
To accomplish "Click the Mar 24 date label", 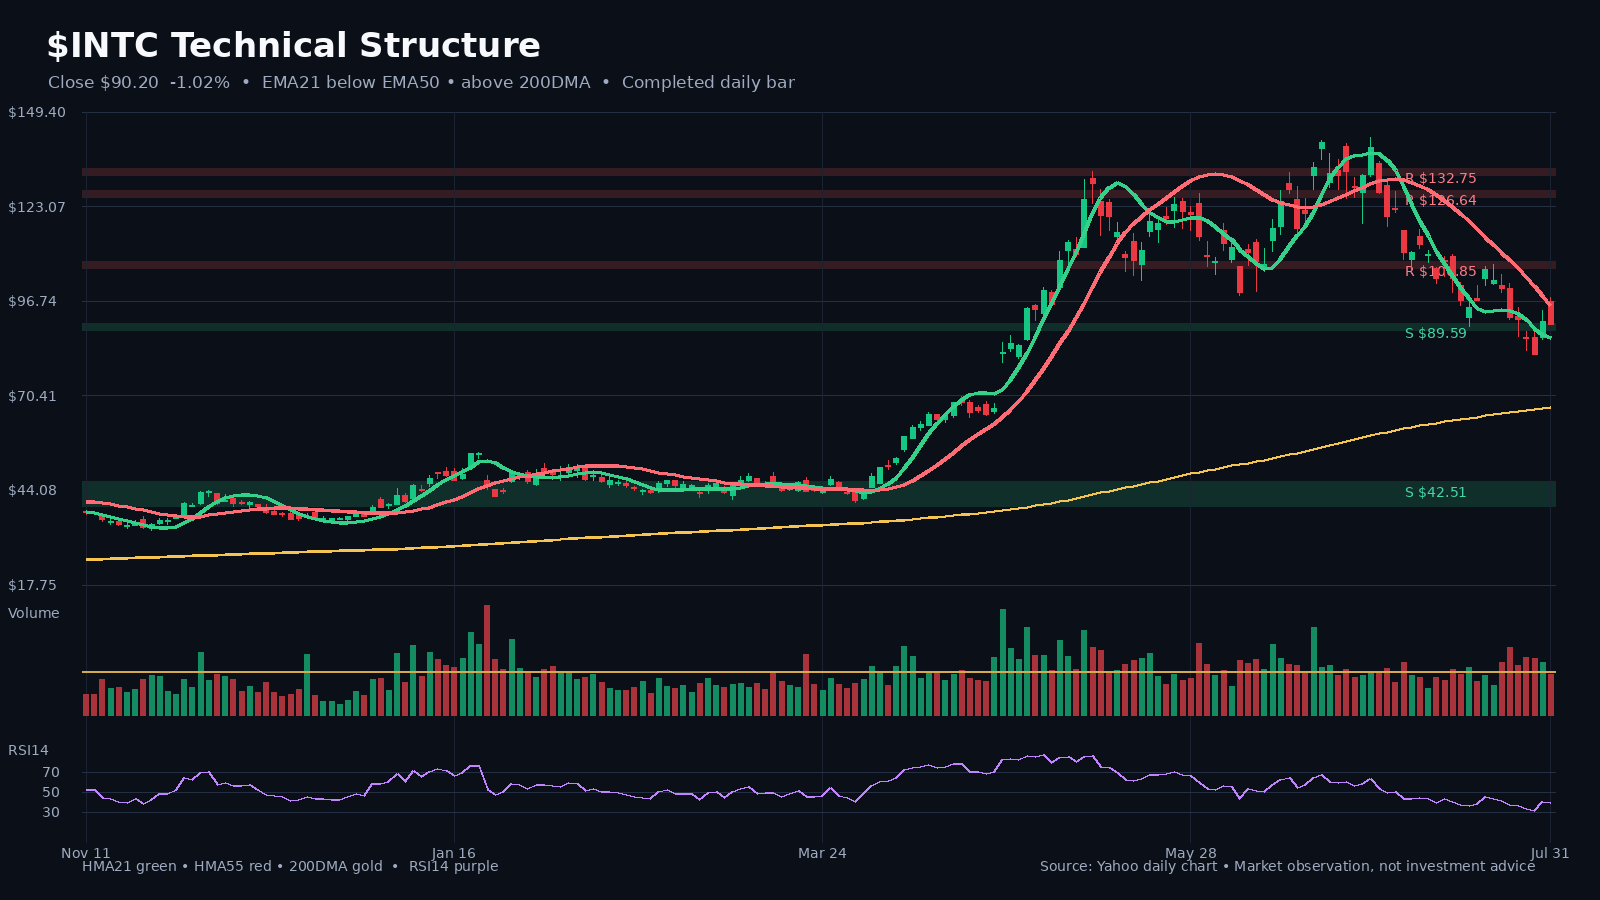I will (822, 853).
